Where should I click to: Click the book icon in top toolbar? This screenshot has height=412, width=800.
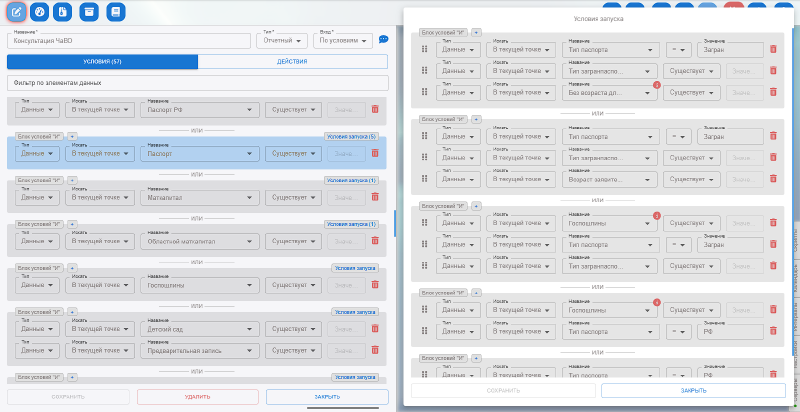tap(115, 13)
